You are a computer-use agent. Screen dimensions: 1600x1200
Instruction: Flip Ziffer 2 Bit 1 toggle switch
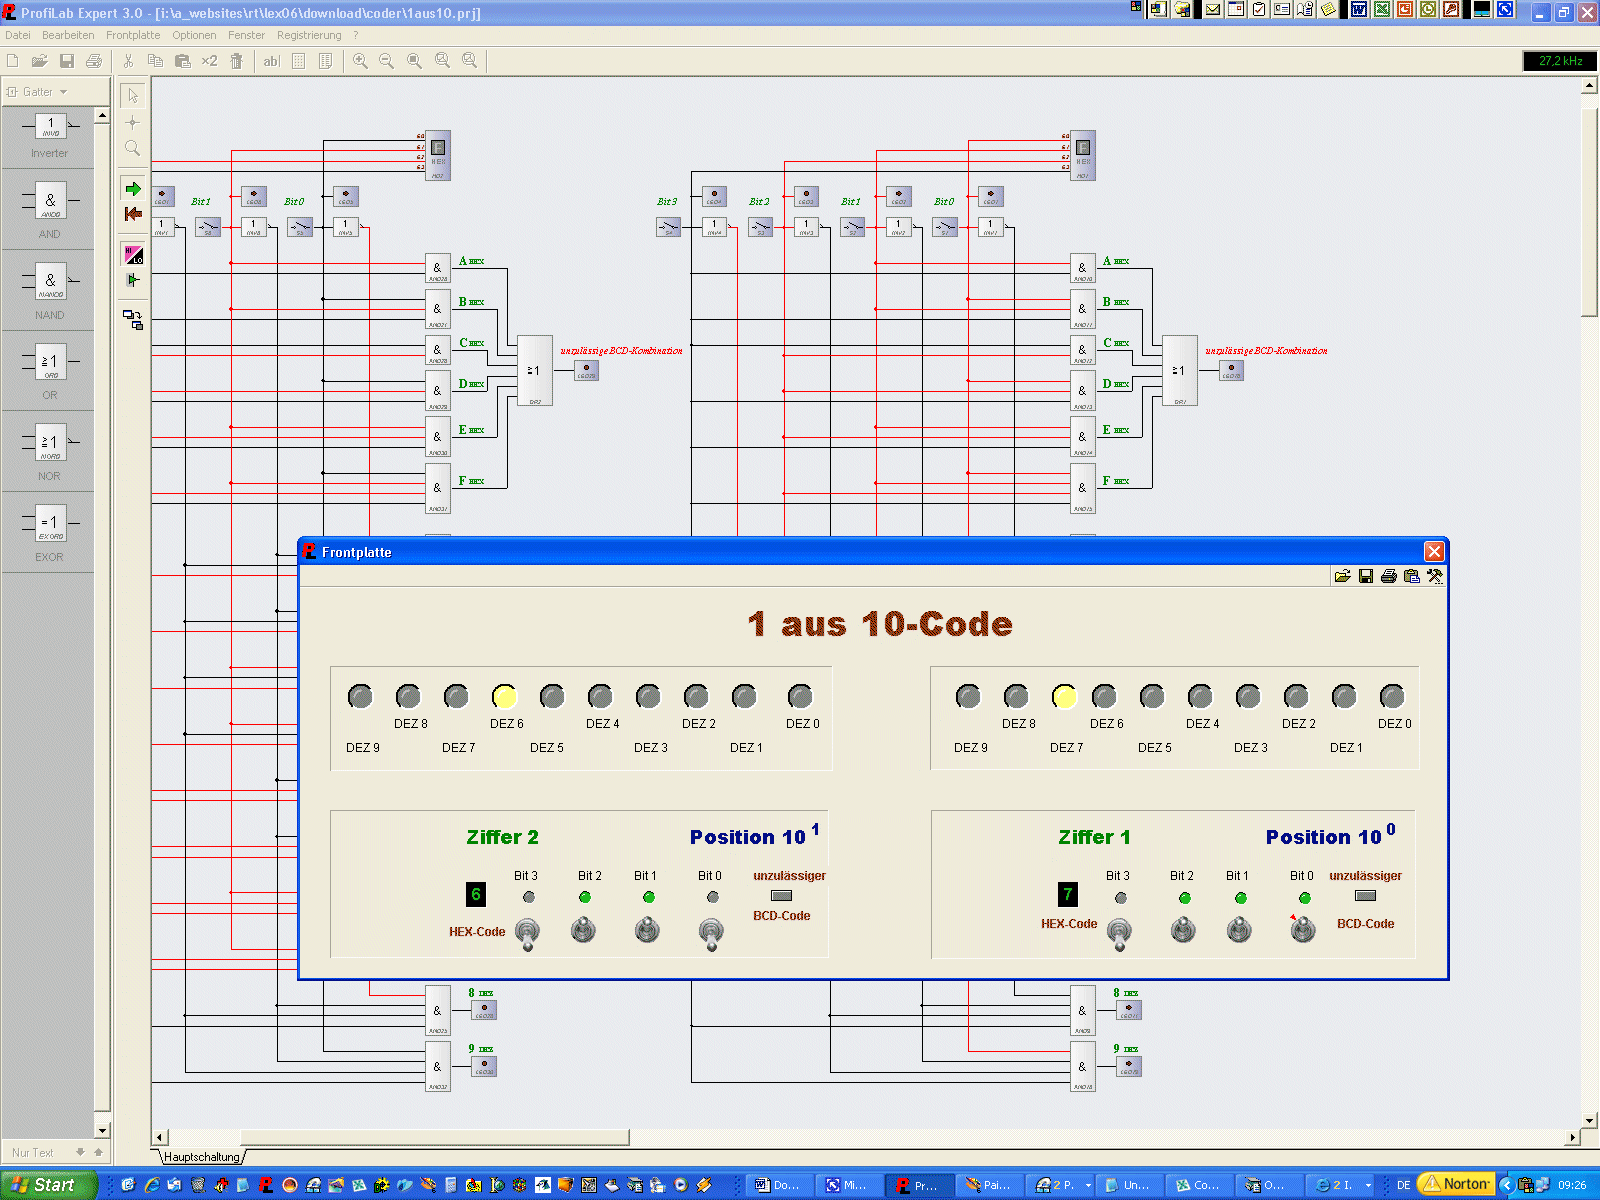tap(647, 930)
